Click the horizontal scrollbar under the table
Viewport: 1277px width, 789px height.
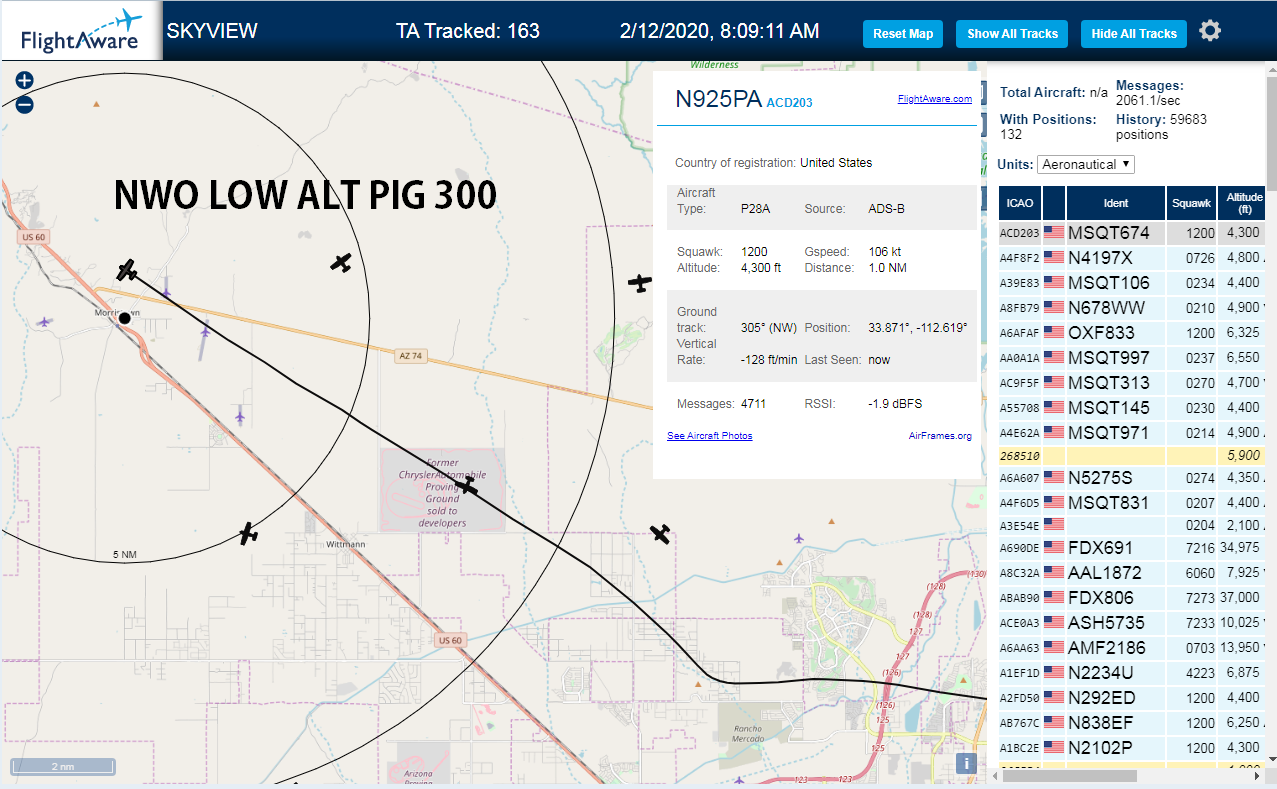(1068, 775)
